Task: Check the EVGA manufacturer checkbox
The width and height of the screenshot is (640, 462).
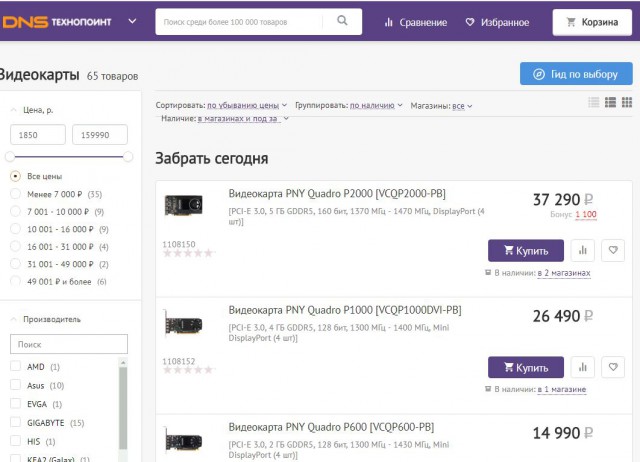Action: 16,404
